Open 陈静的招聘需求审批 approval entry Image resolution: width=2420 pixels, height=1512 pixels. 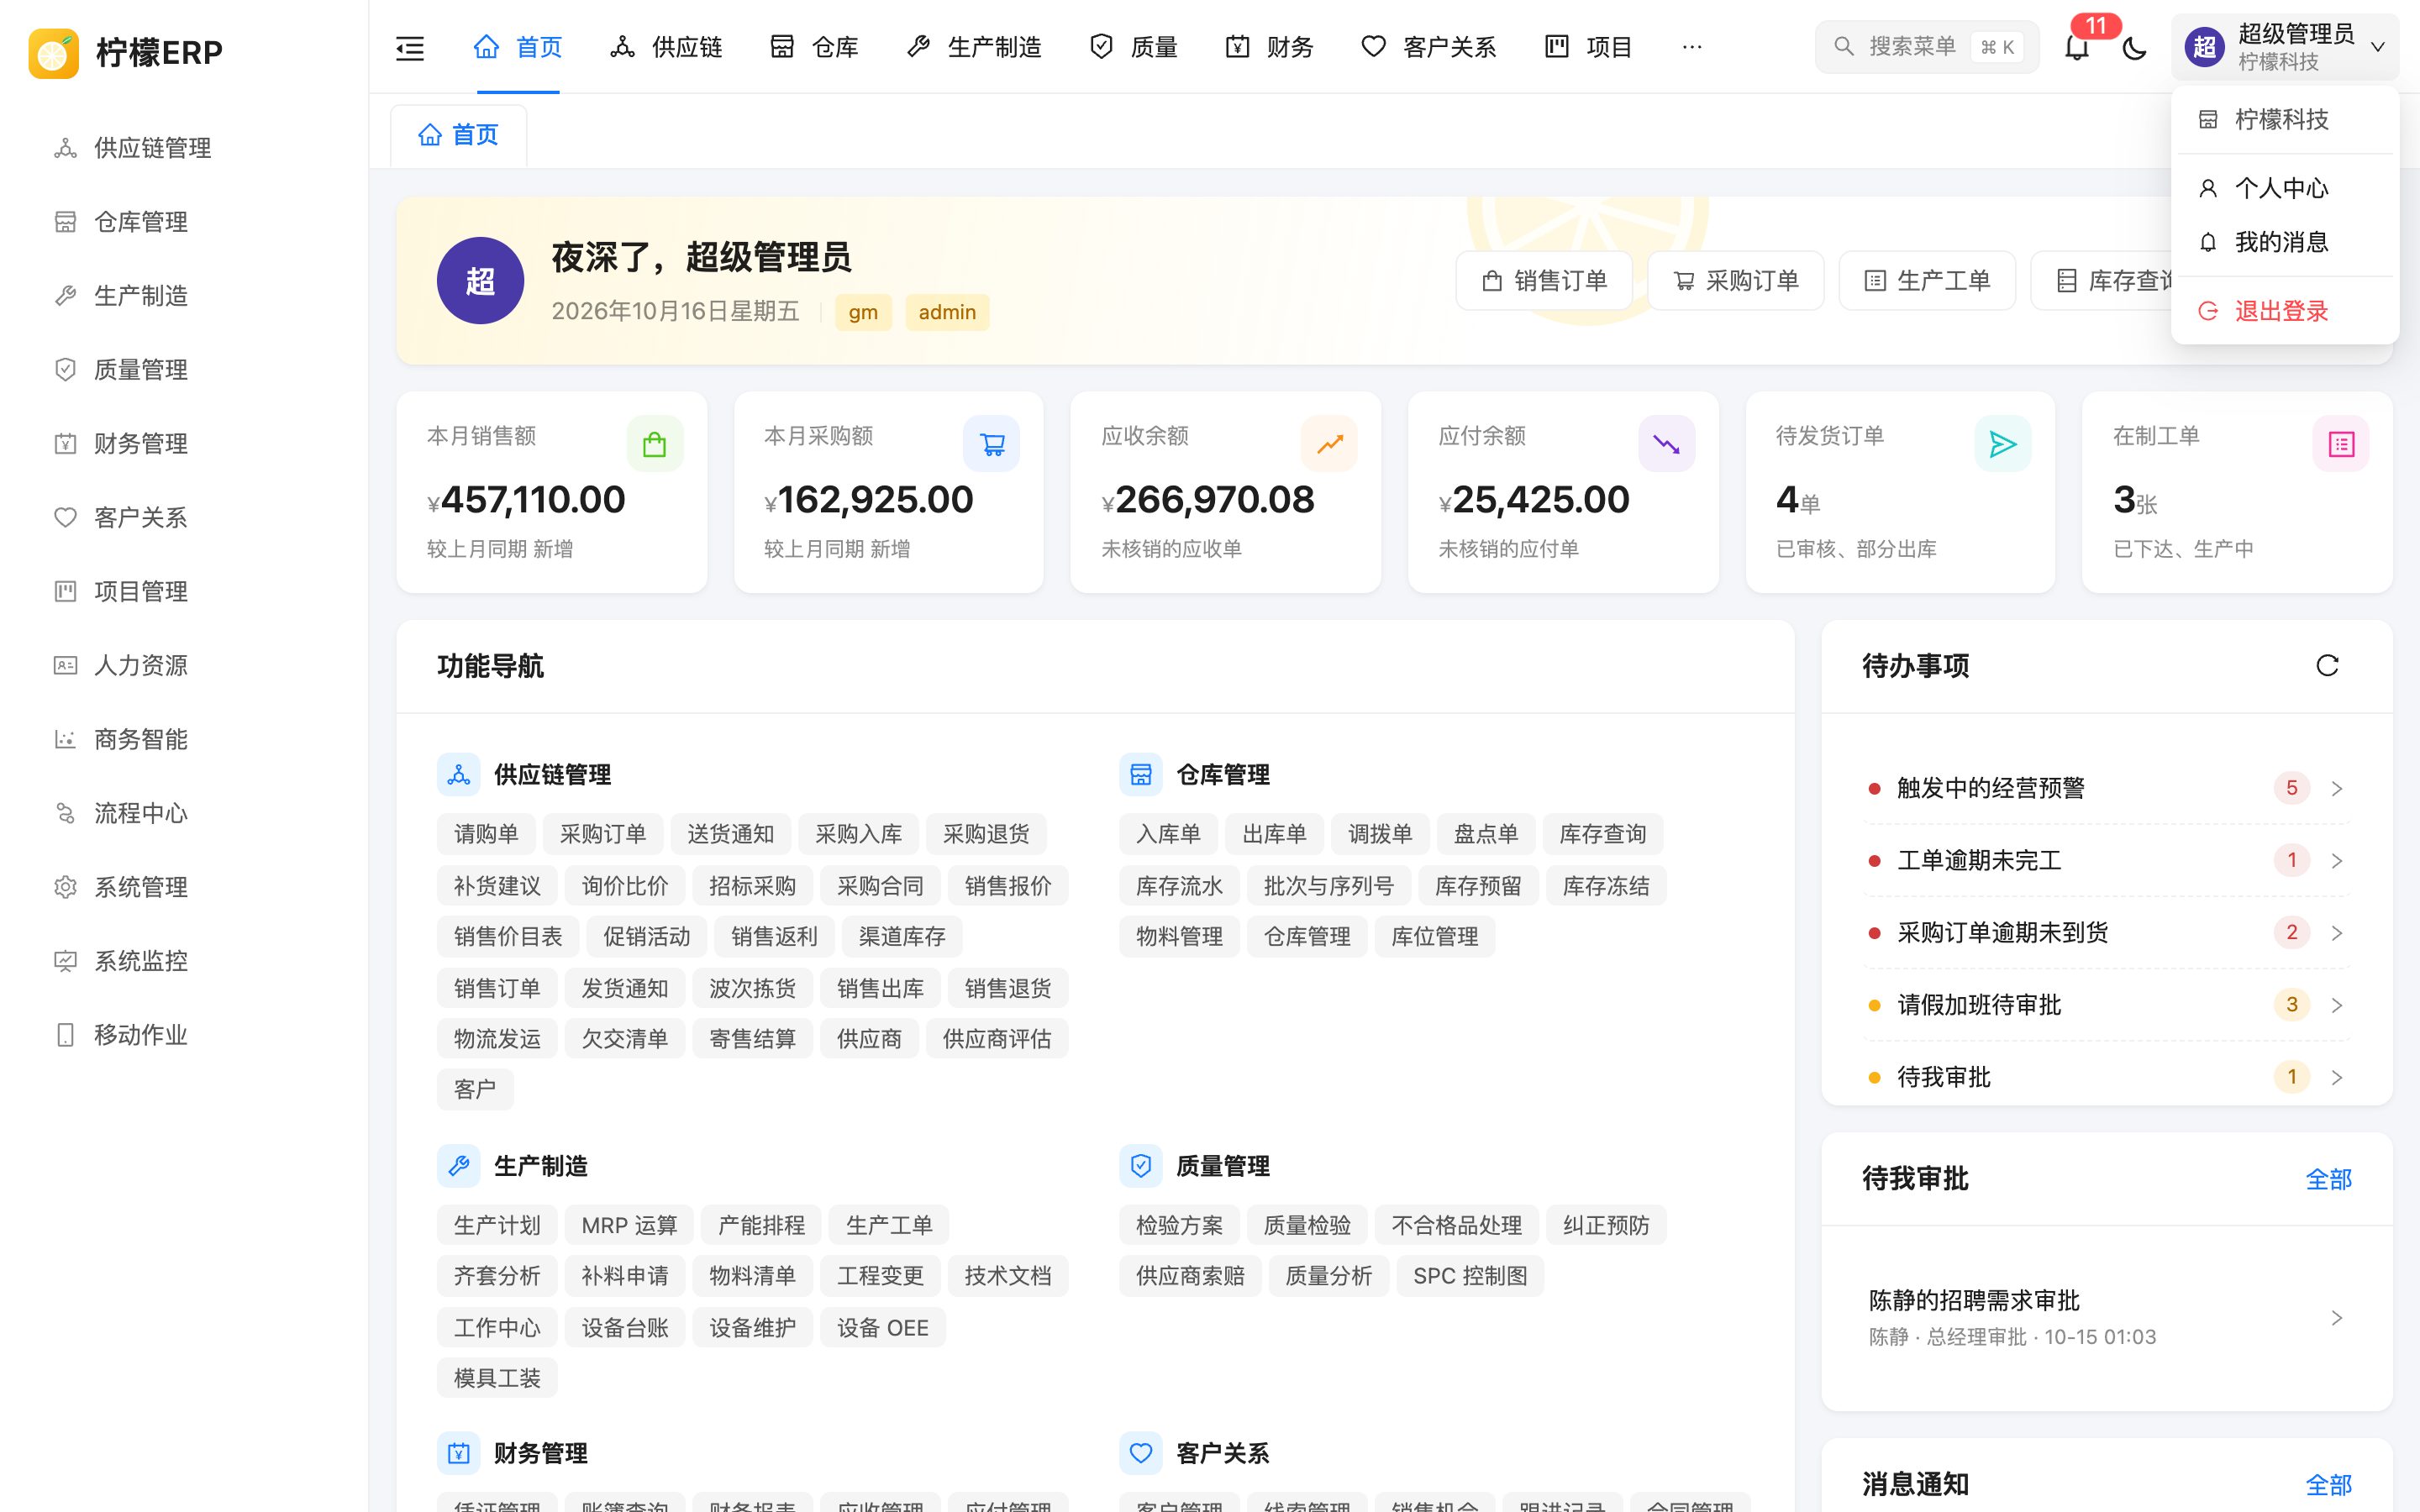(2107, 1317)
